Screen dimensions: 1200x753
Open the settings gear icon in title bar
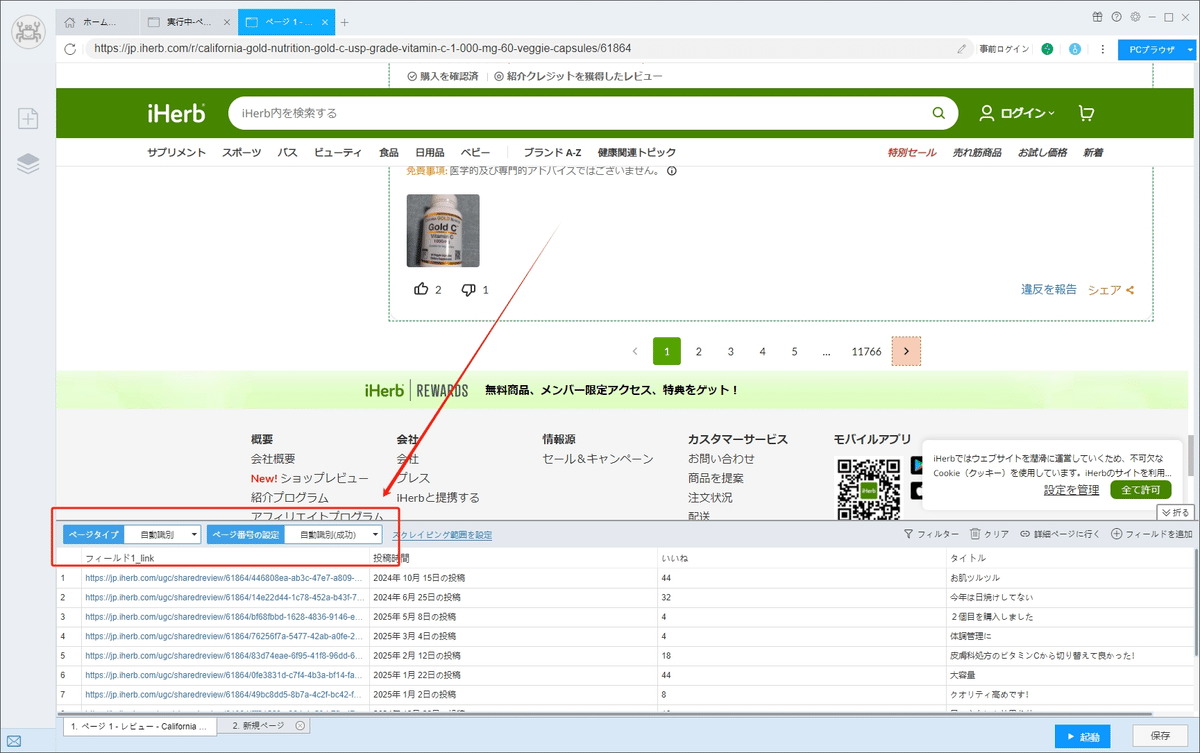click(x=1135, y=16)
